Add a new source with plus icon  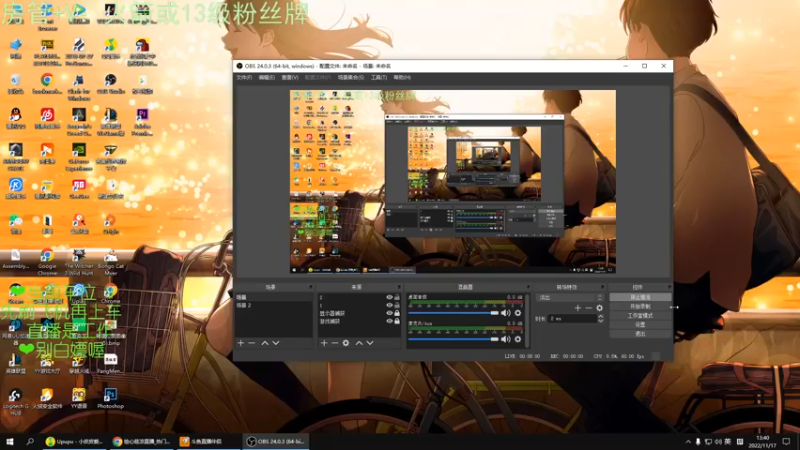[x=324, y=343]
